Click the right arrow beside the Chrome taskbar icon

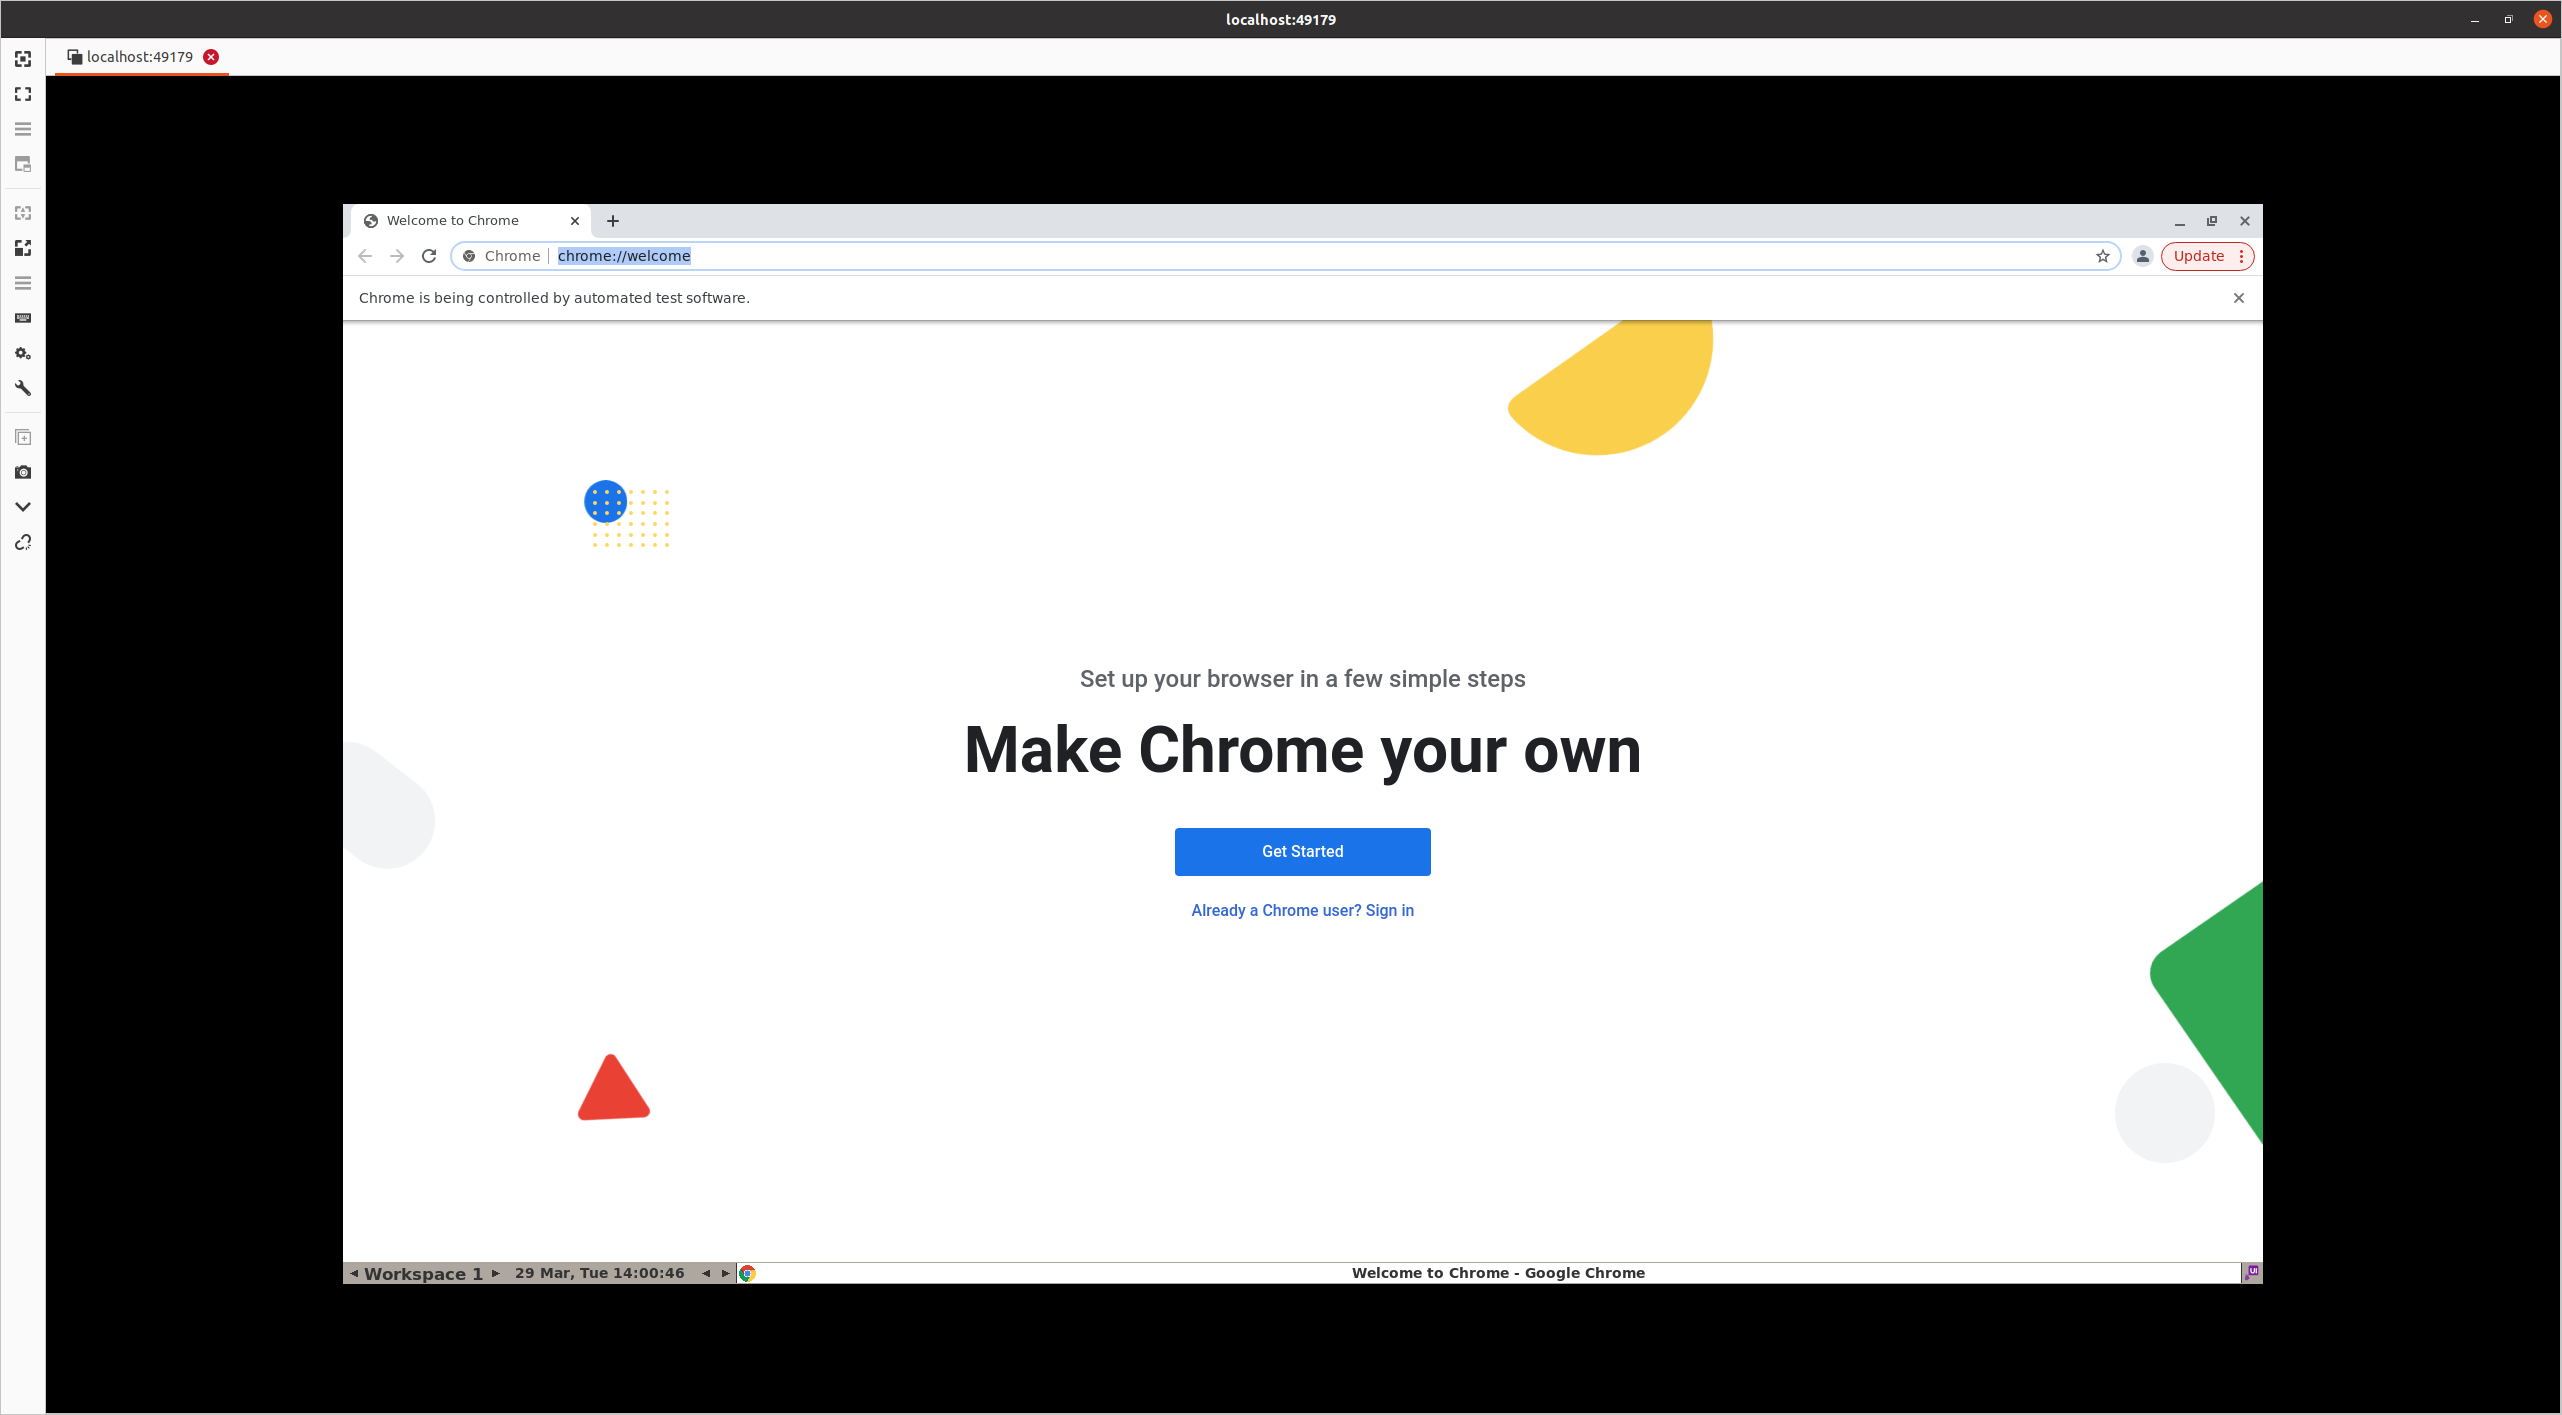(726, 1273)
